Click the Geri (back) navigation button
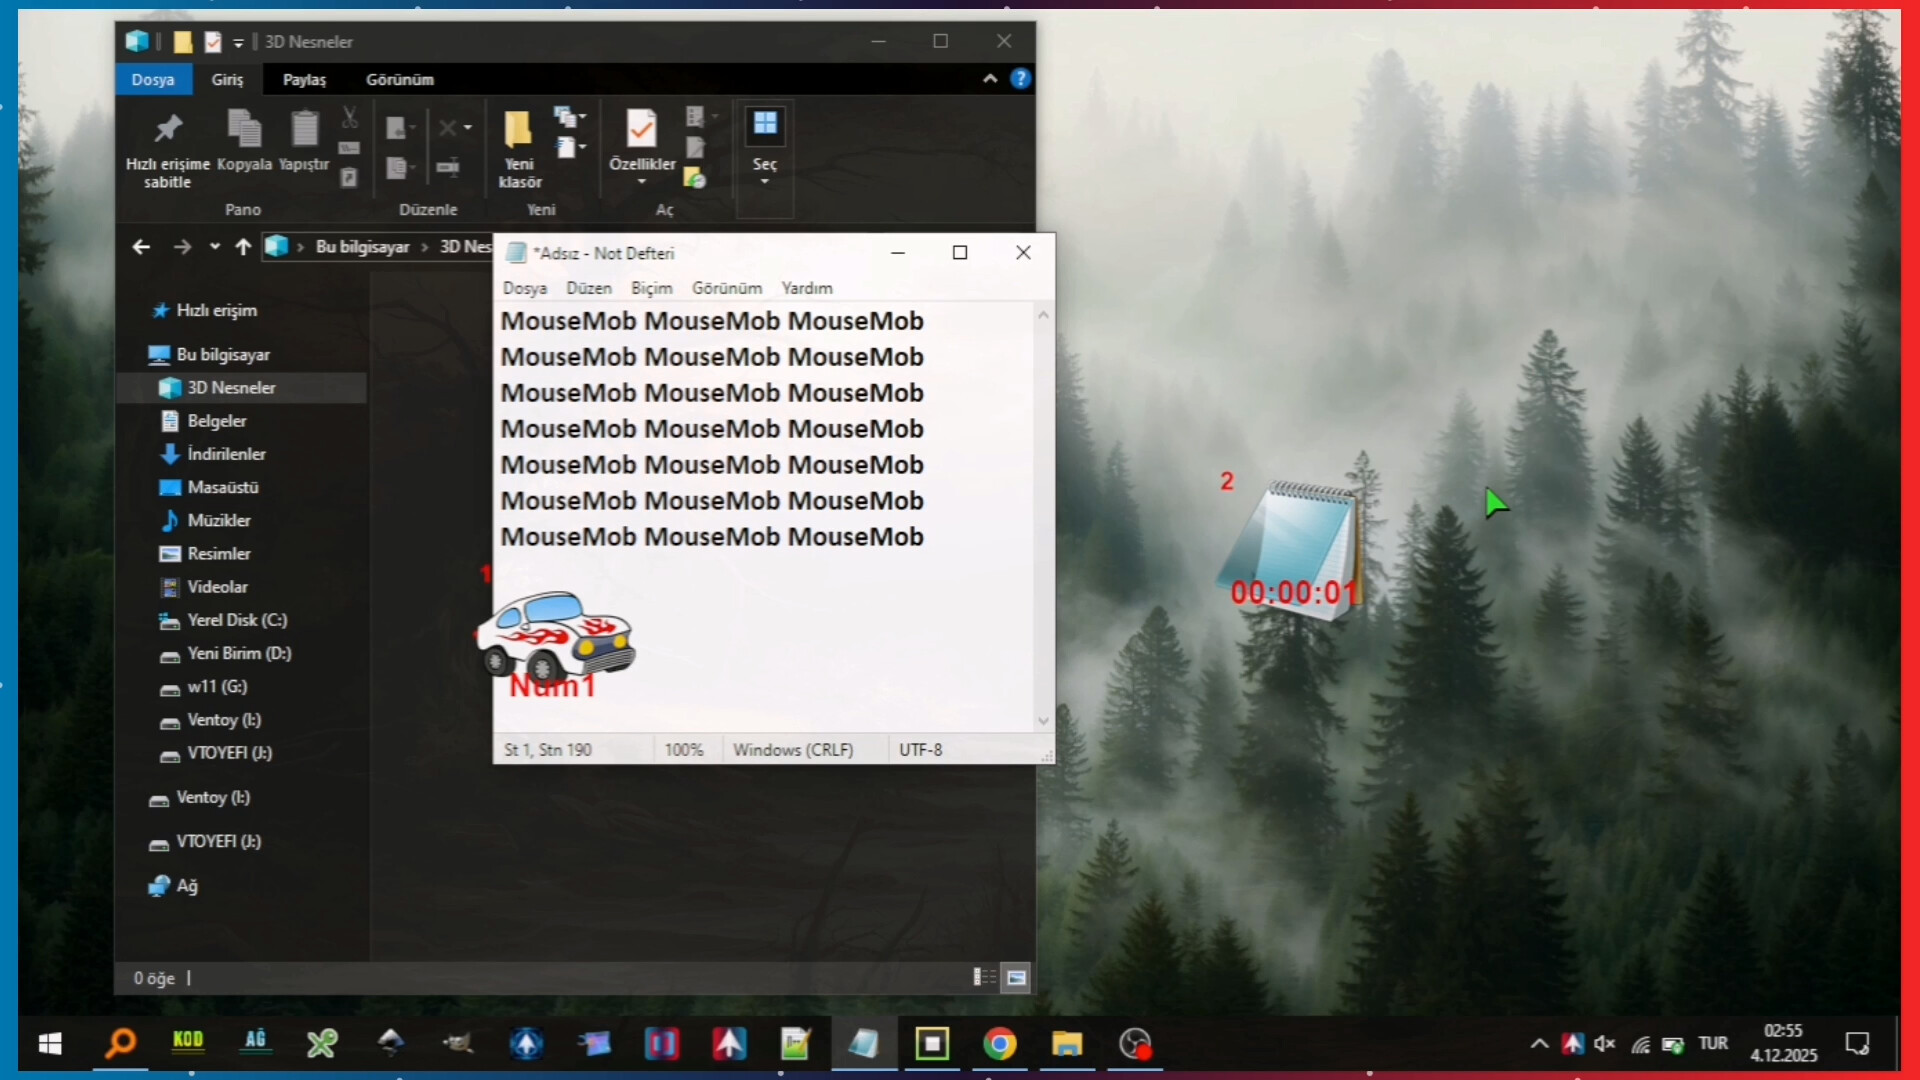The width and height of the screenshot is (1920, 1080). (x=140, y=247)
